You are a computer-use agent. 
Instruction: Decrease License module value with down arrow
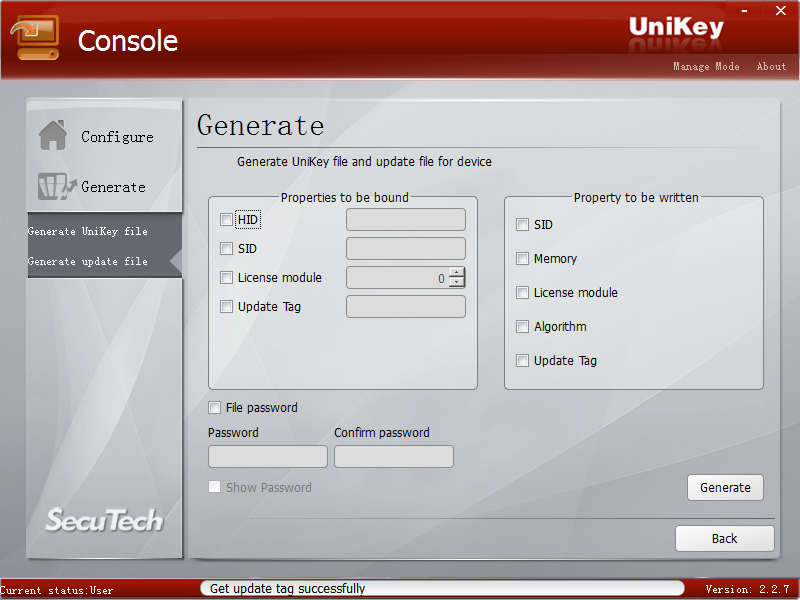pos(457,283)
